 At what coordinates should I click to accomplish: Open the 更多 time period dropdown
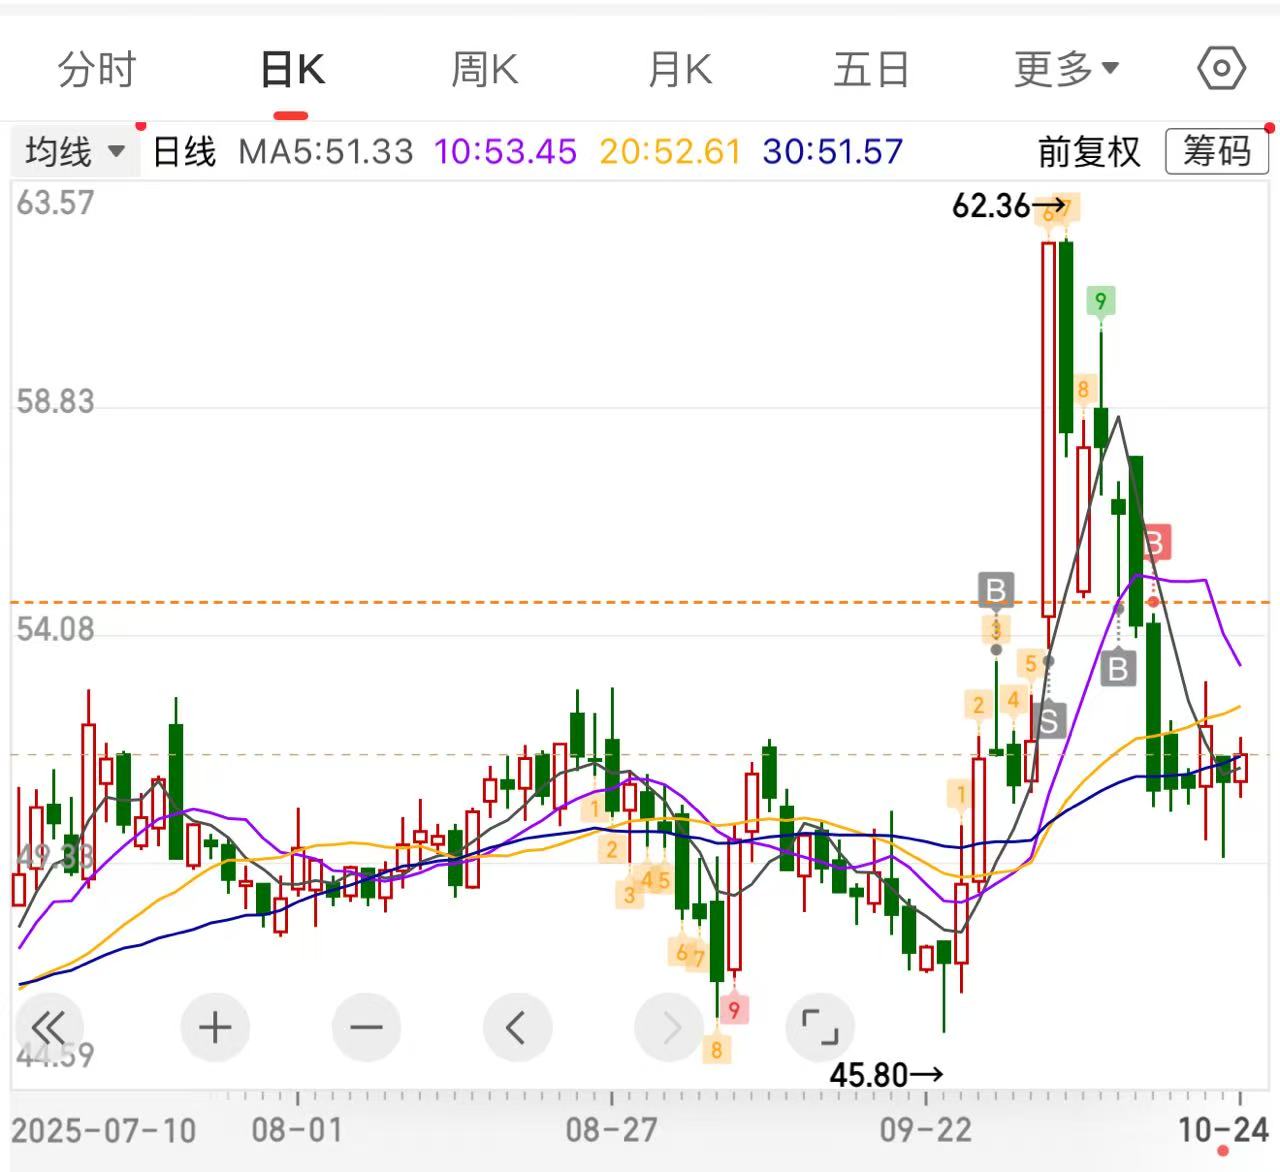[x=1066, y=69]
